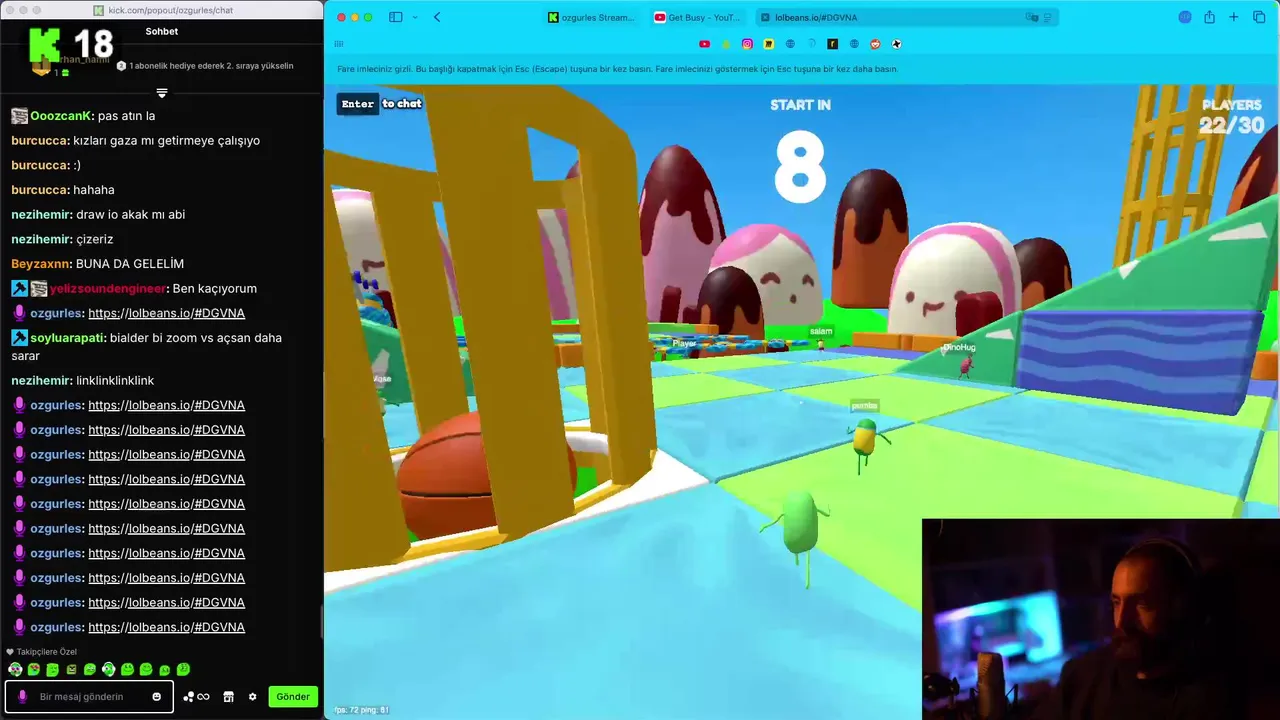Open the Reader view icon in address bar

click(x=1047, y=17)
